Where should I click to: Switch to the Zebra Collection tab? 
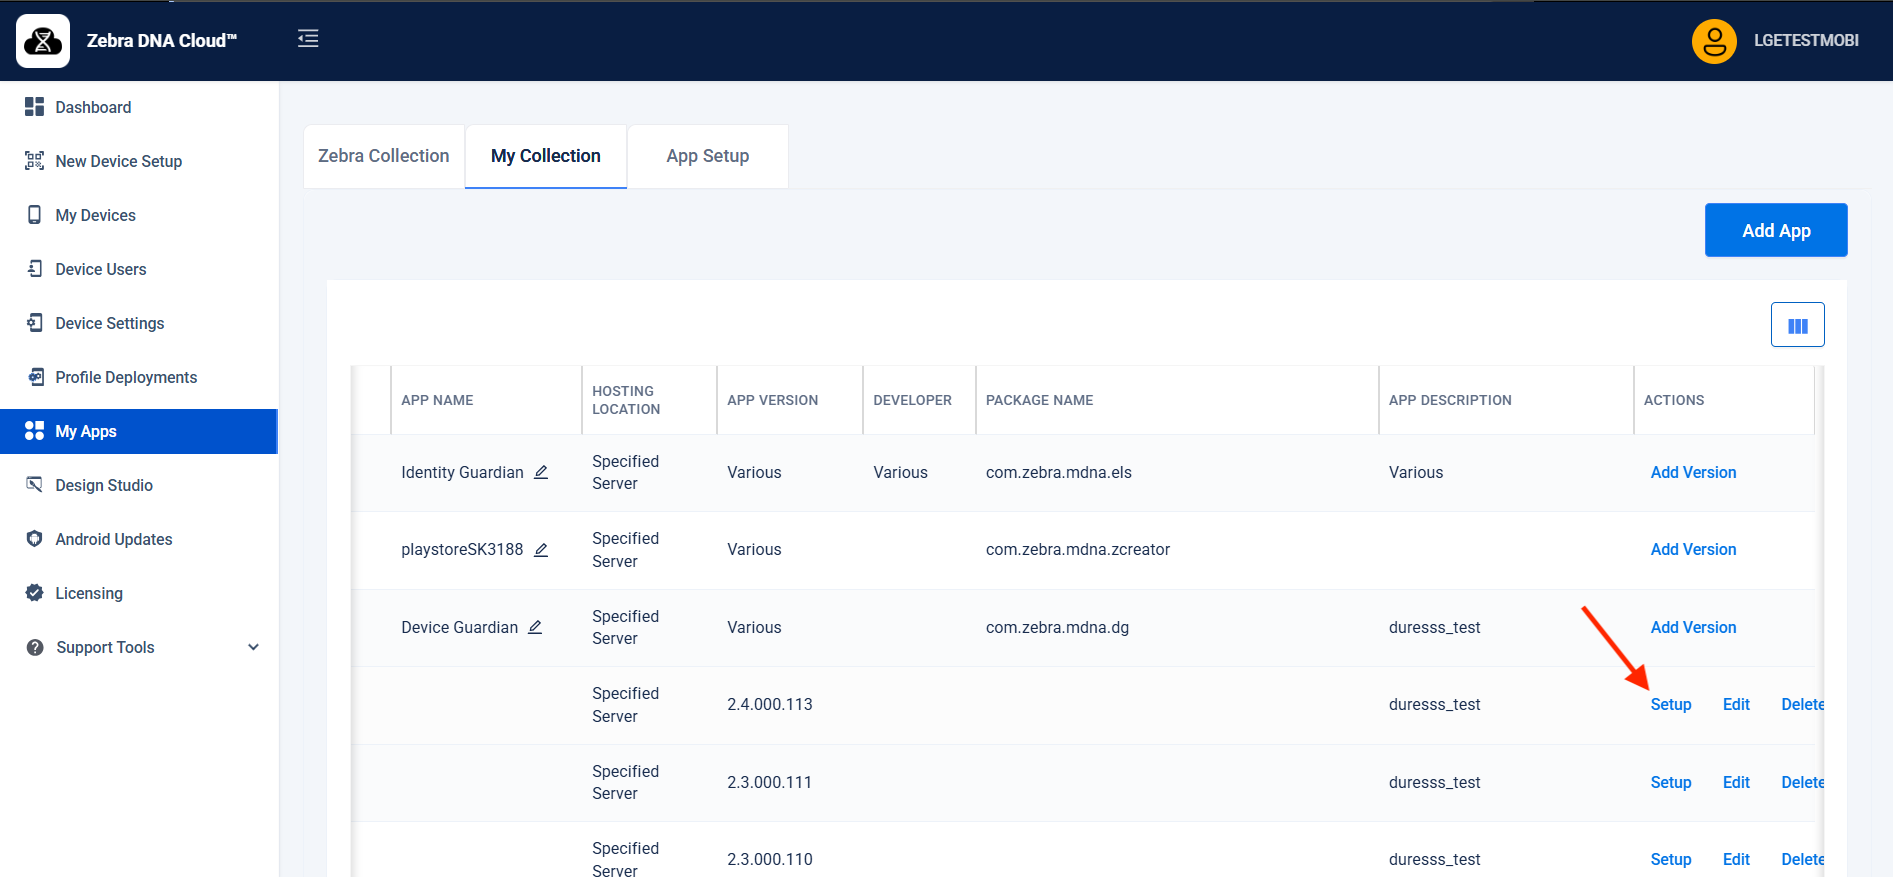click(x=384, y=156)
